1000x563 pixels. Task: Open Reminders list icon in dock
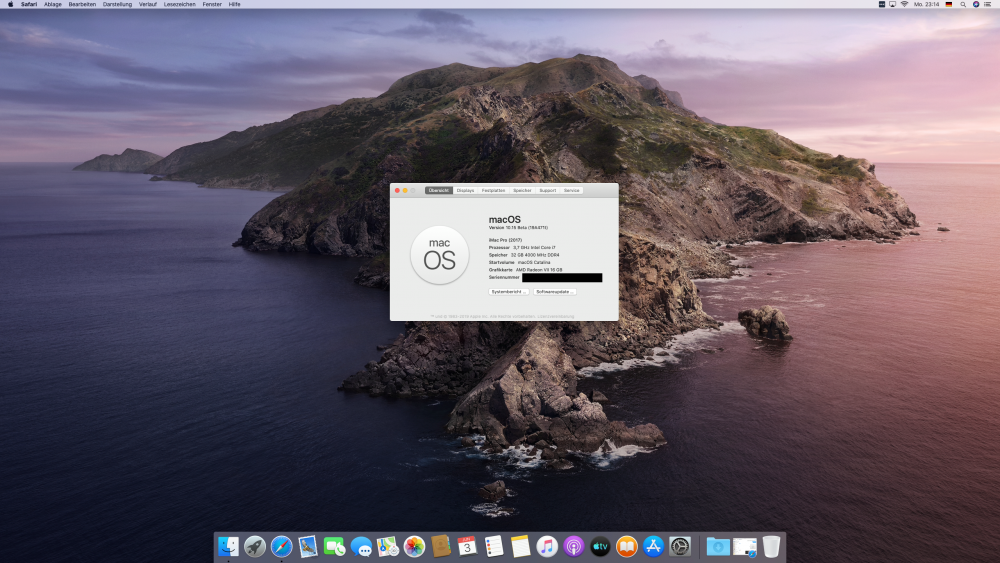[x=494, y=546]
